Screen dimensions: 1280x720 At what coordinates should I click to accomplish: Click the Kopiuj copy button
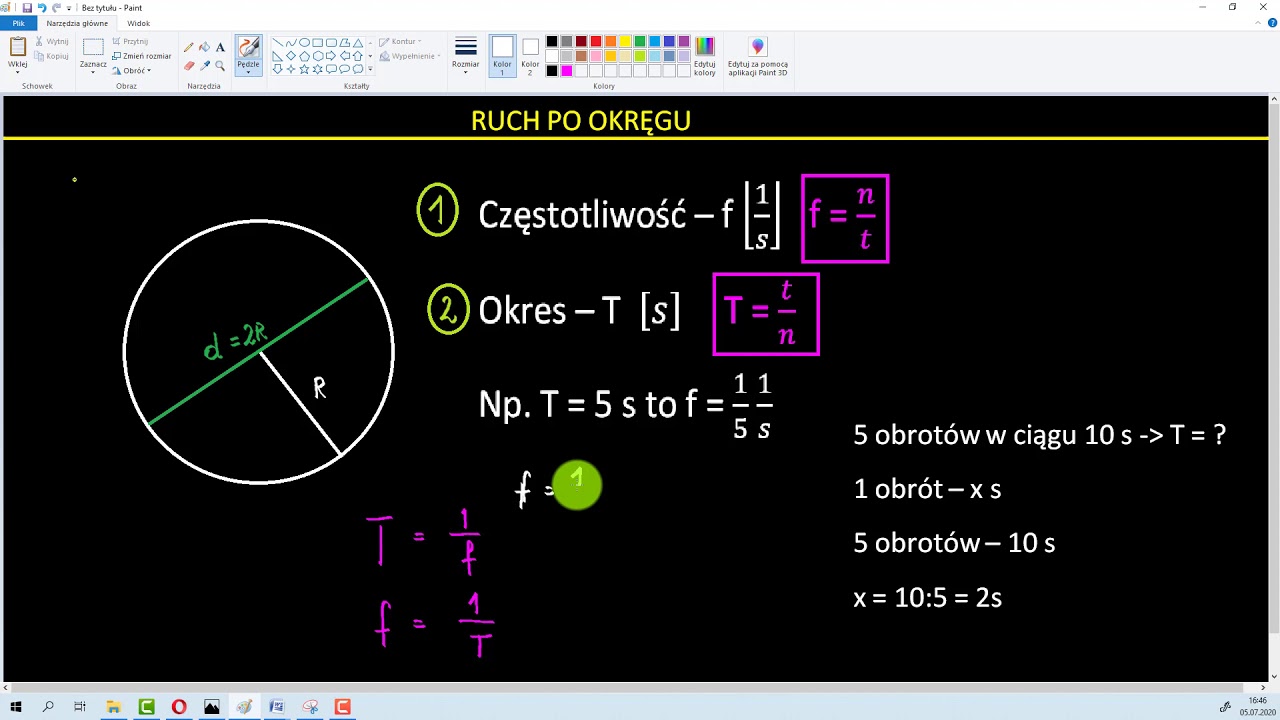pyautogui.click(x=51, y=56)
